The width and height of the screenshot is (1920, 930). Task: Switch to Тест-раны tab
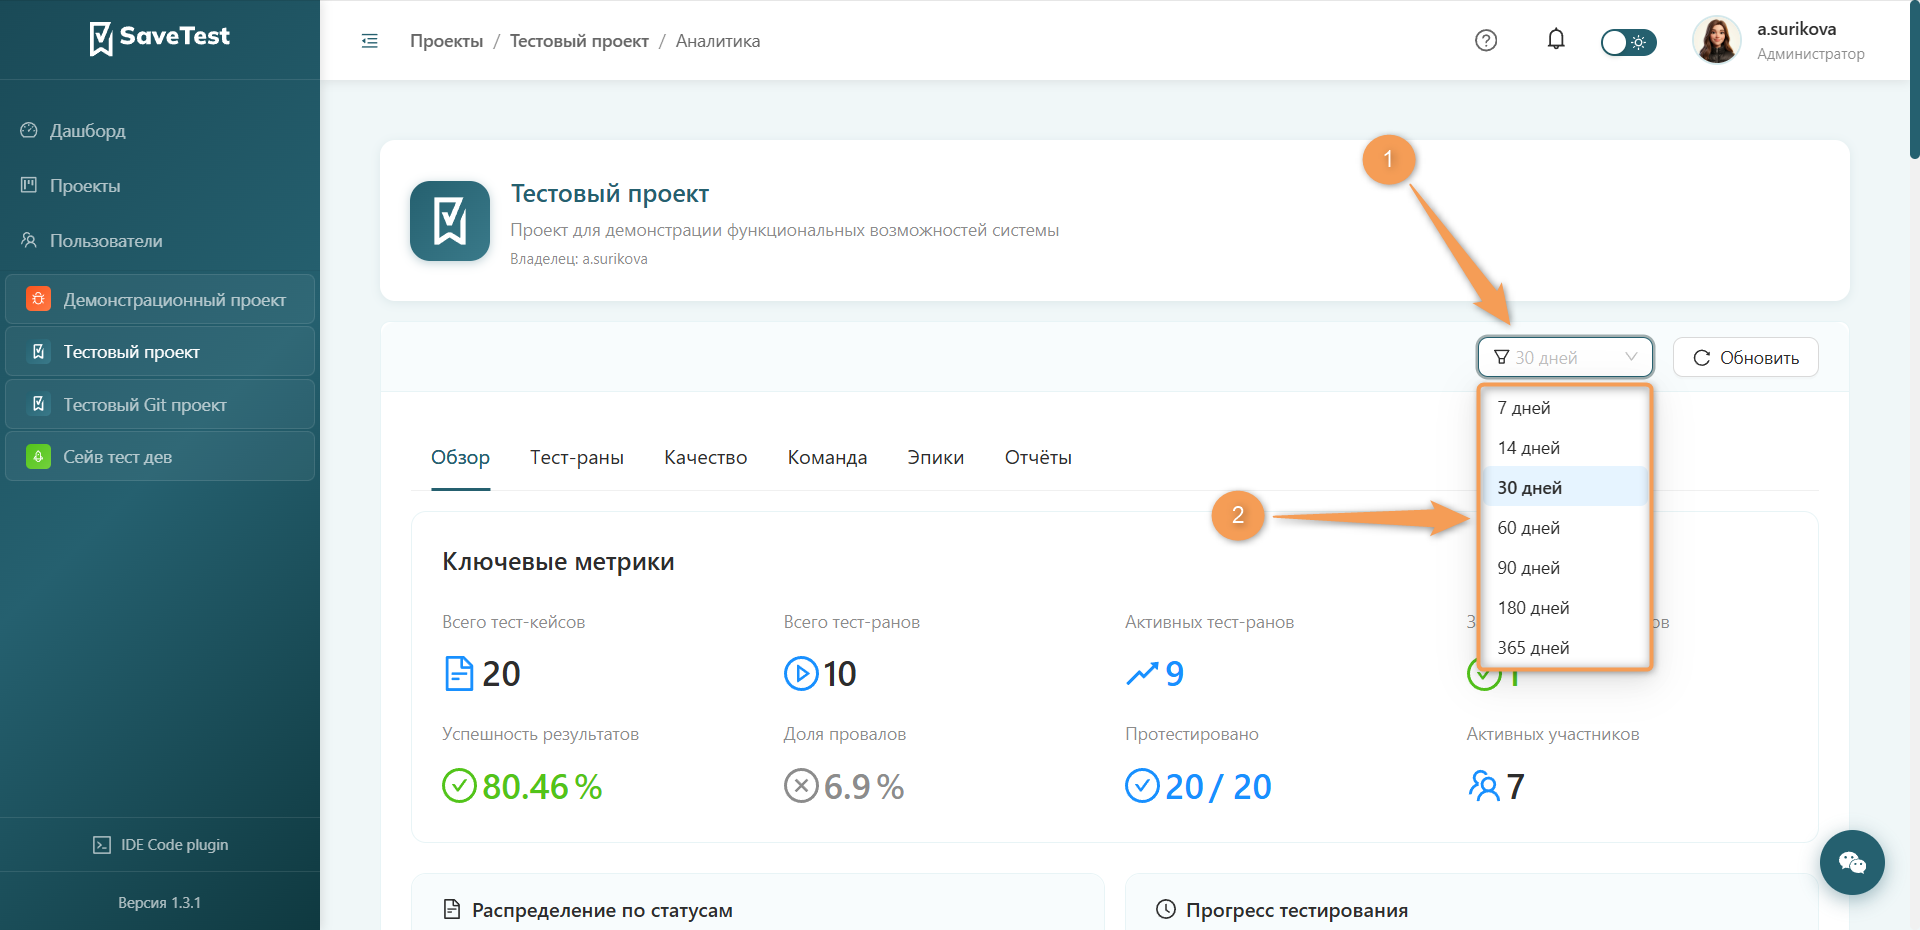(x=577, y=457)
